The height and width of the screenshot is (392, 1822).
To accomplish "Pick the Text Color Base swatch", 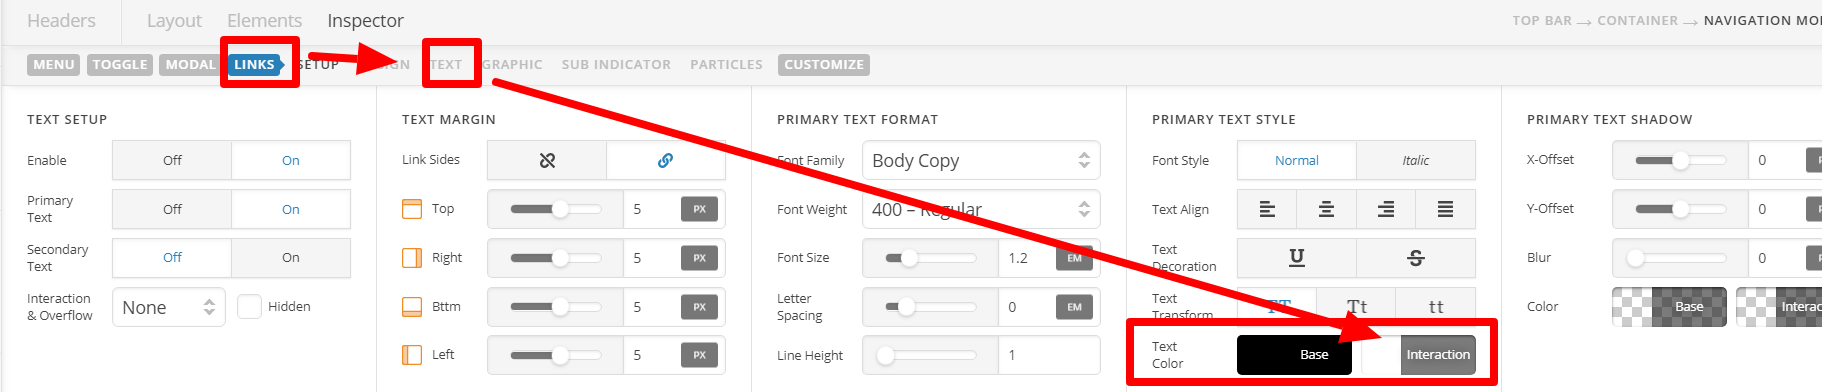I will point(1294,355).
